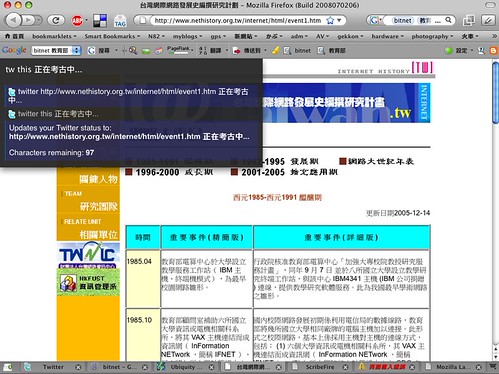Click the browser search box containing bitnet
This screenshot has width=499, height=374.
(413, 21)
